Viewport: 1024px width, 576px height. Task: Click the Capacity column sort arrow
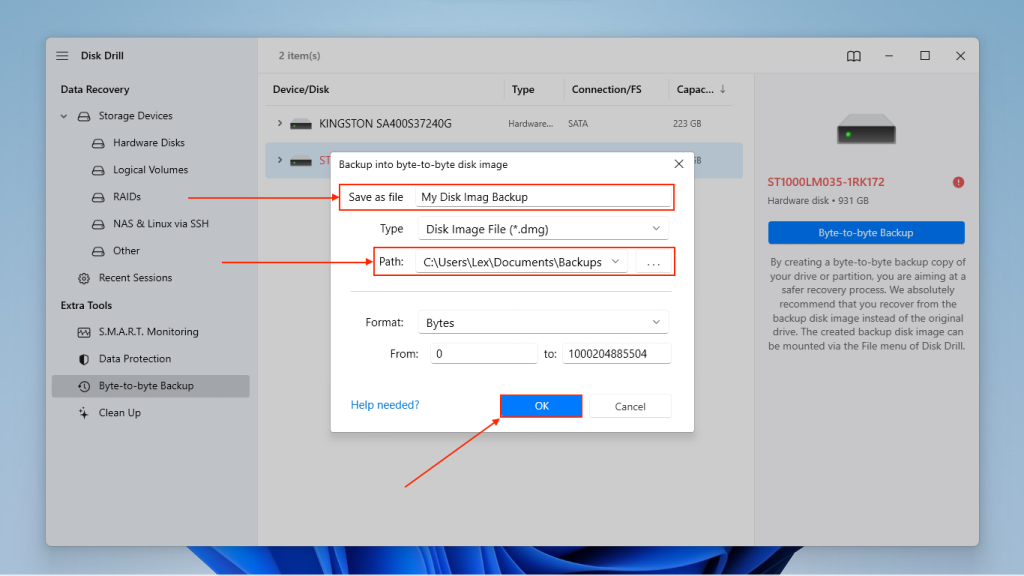tap(725, 89)
